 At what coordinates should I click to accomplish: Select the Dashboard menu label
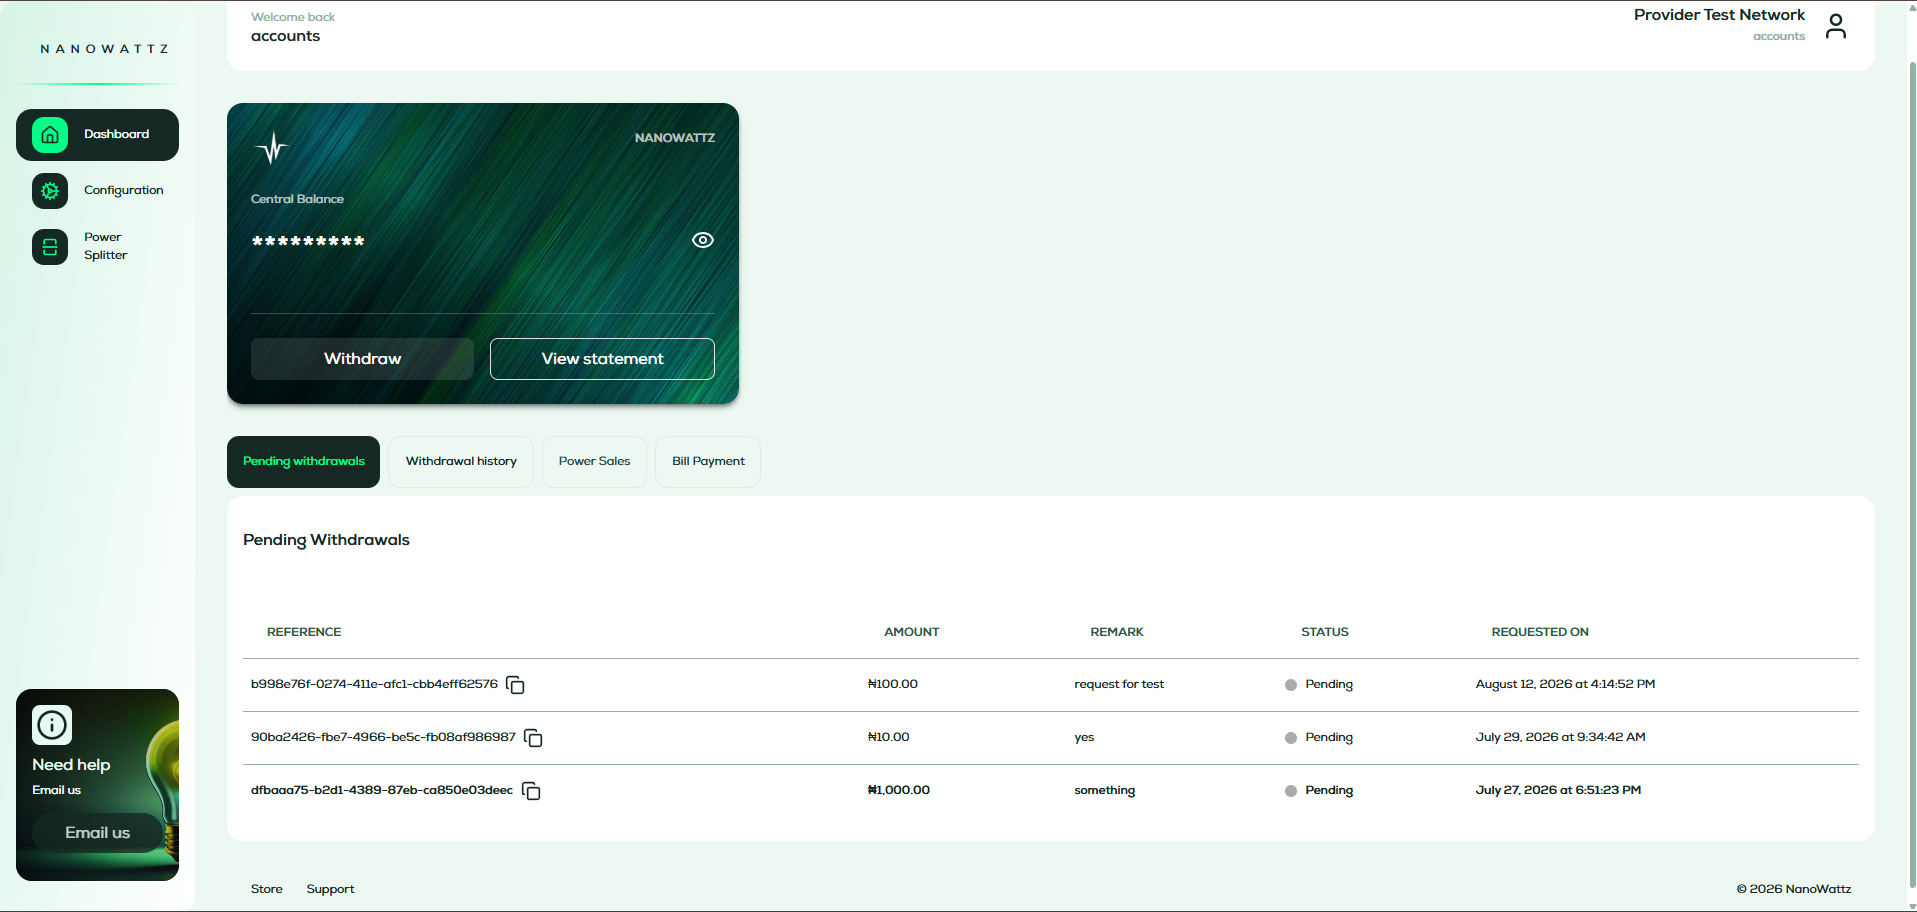click(x=116, y=134)
